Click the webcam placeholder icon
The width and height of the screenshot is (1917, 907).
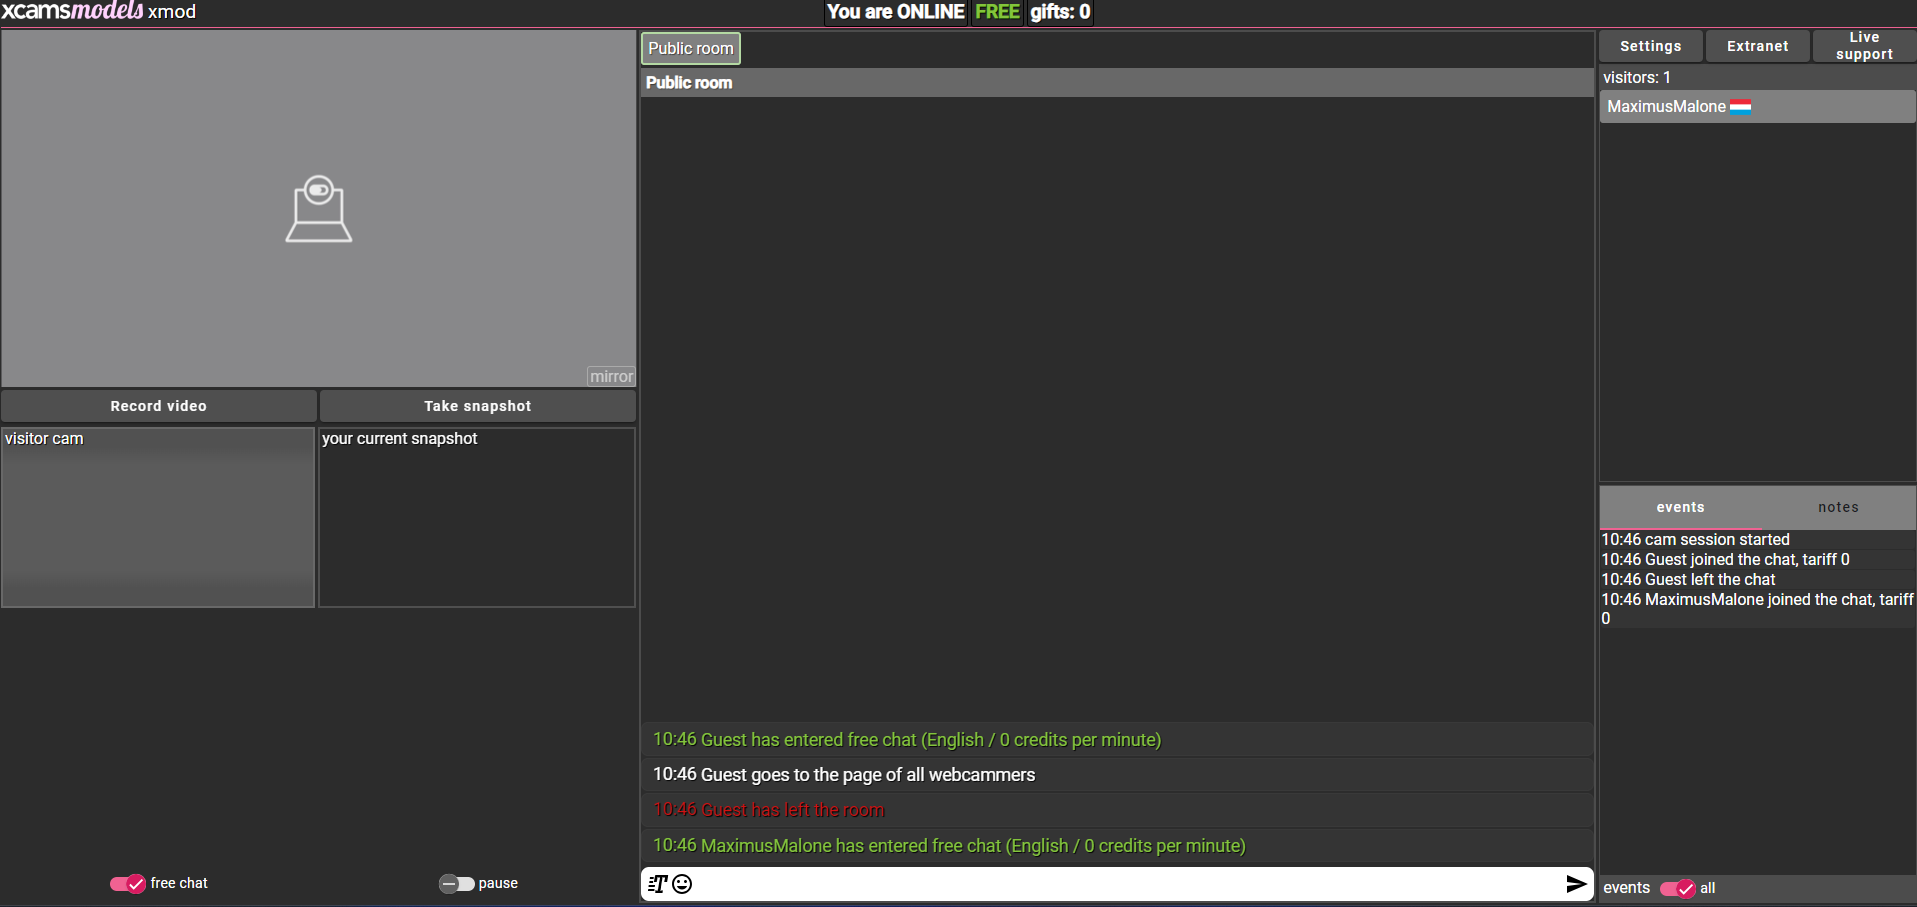[318, 209]
